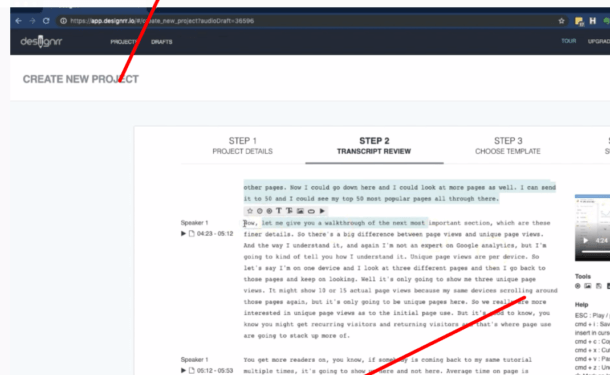The image size is (610, 375).
Task: Click the Help heading in sidebar
Action: (x=582, y=305)
